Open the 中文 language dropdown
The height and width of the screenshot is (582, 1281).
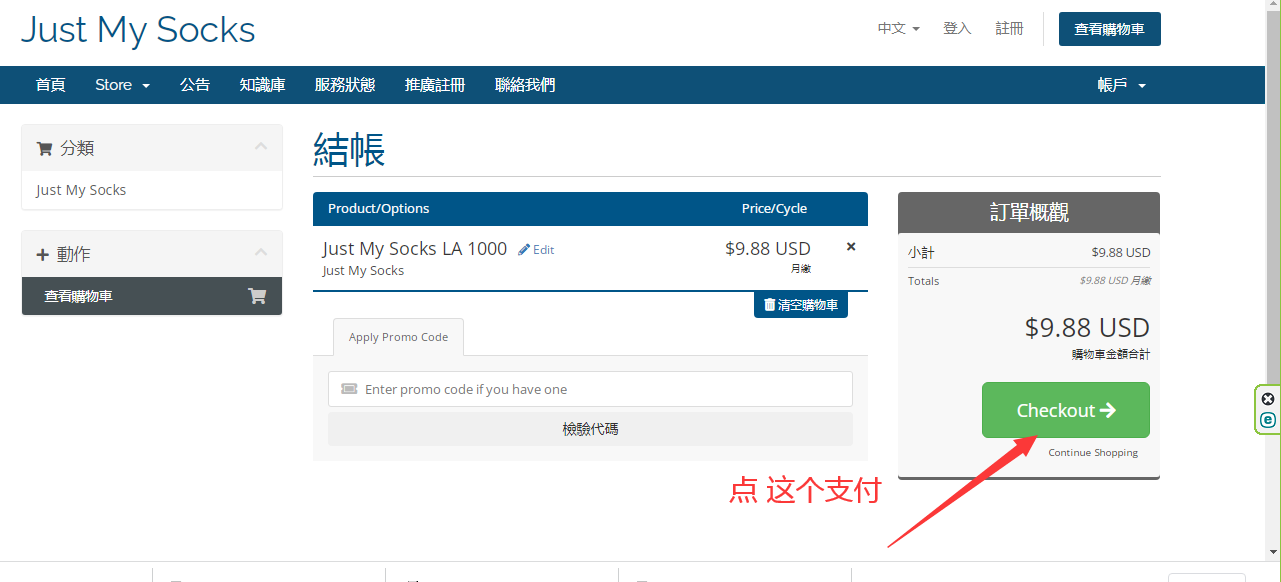tap(896, 28)
